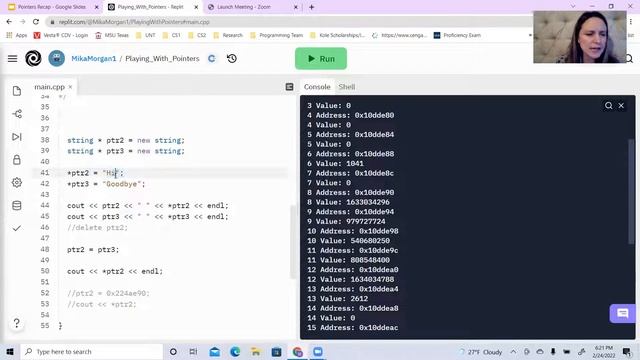The image size is (640, 360).
Task: Click the loading spinner next to project name
Action: click(x=211, y=59)
